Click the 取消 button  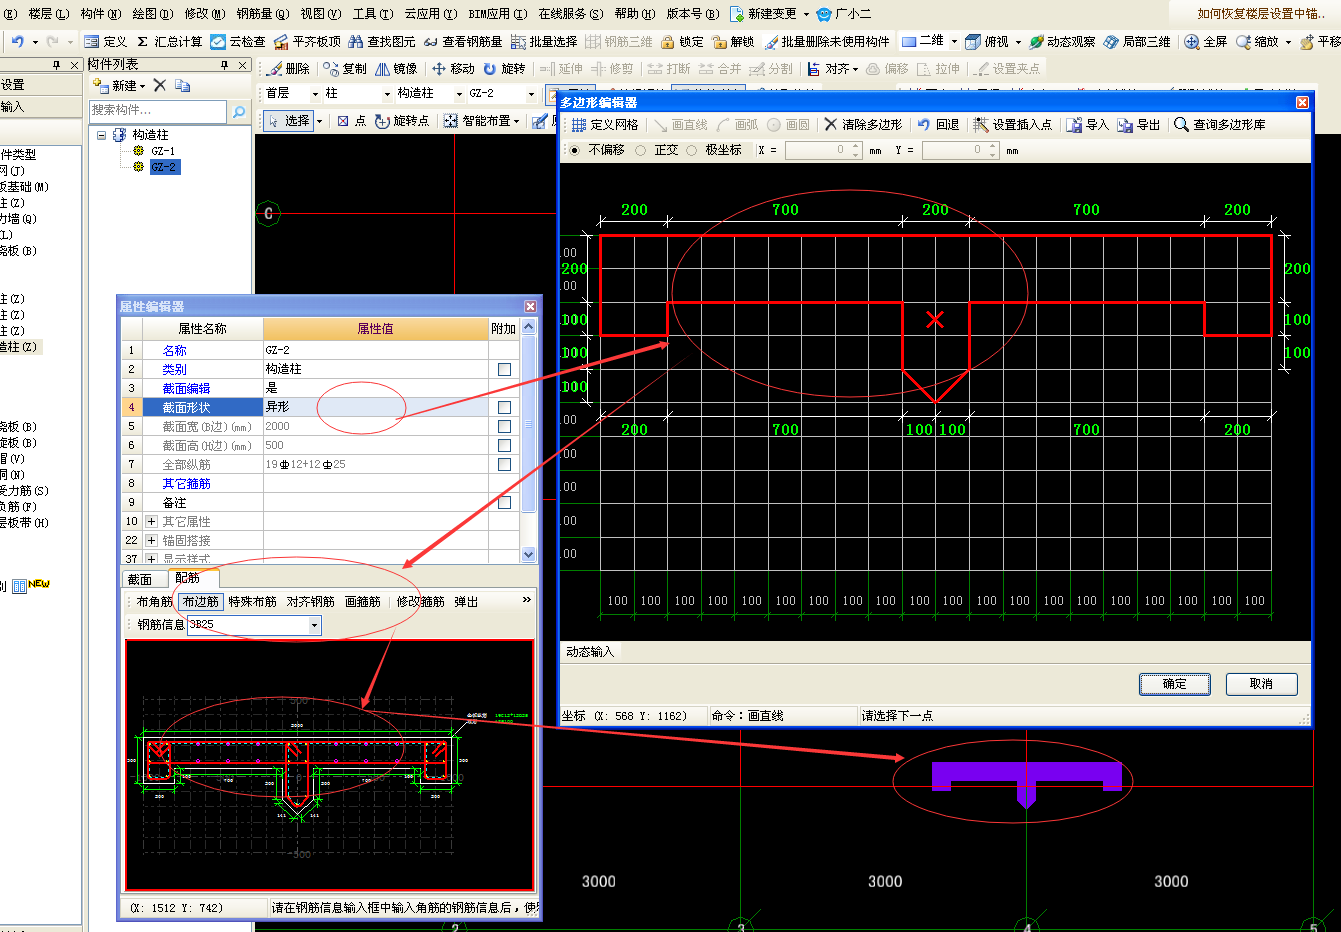[x=1262, y=684]
